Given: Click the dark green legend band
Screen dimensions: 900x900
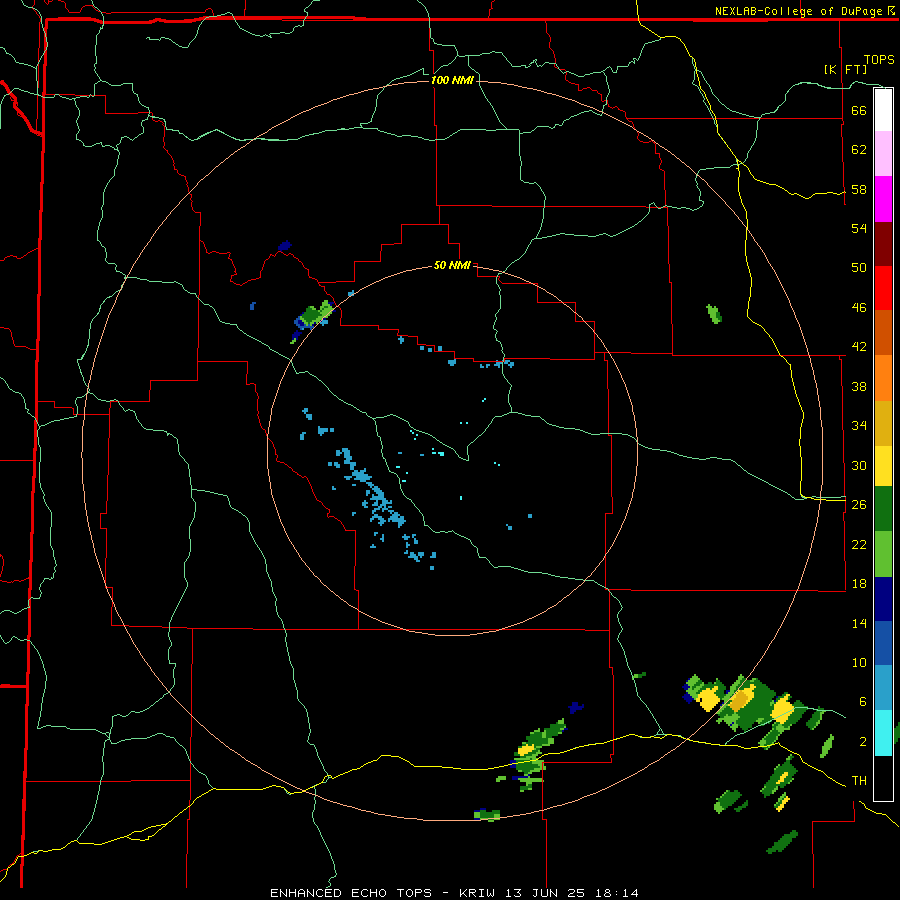Looking at the screenshot, I should (x=883, y=509).
